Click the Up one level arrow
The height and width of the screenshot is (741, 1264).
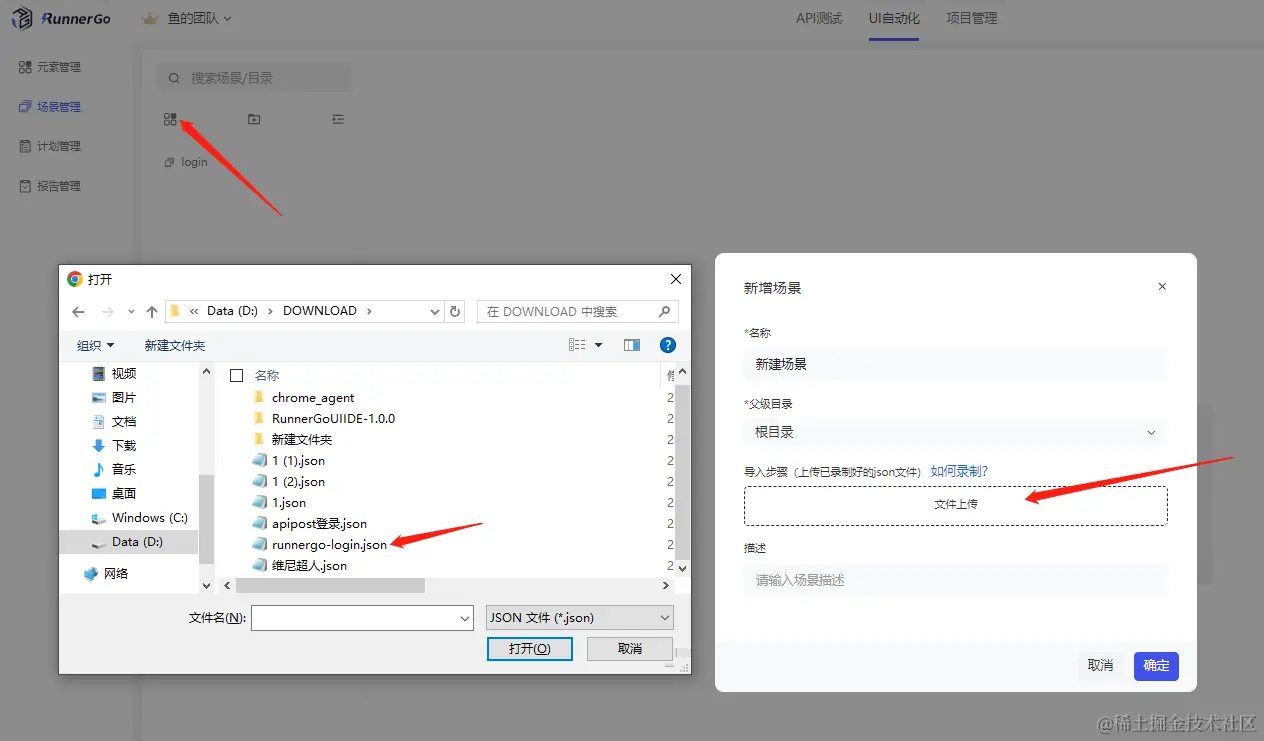(x=152, y=311)
